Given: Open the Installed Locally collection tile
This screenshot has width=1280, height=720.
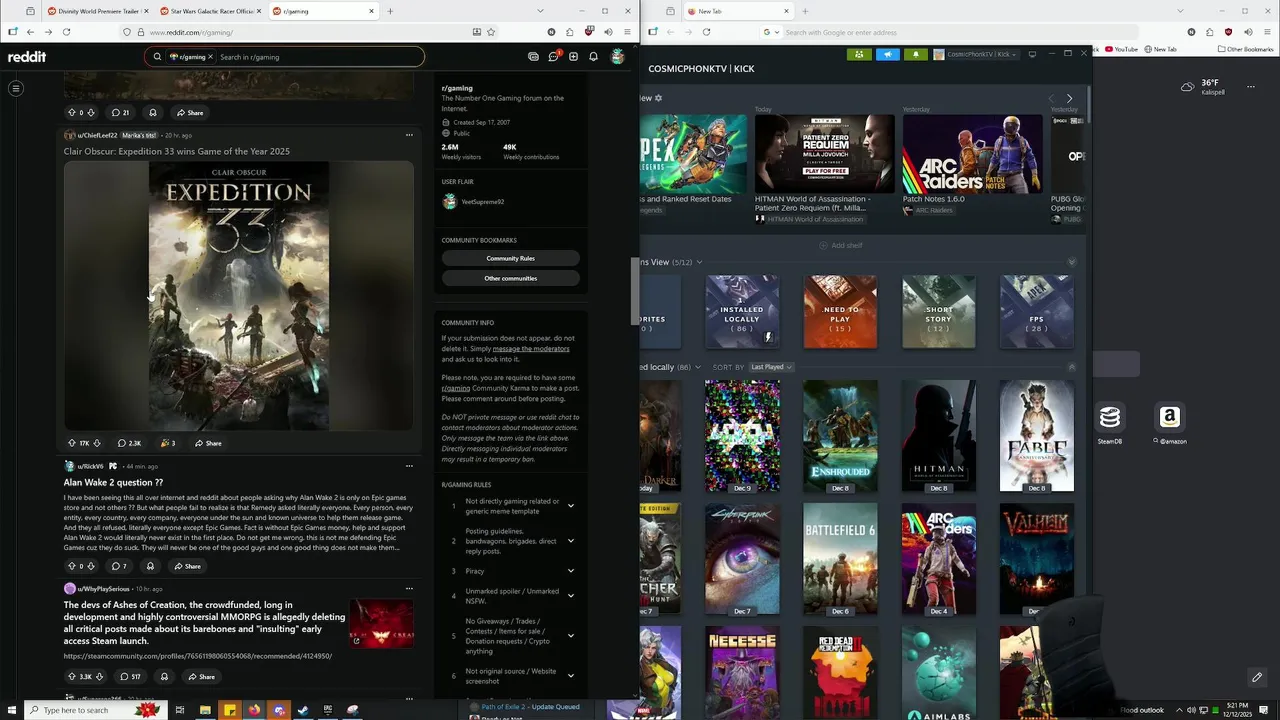Looking at the screenshot, I should (x=742, y=312).
